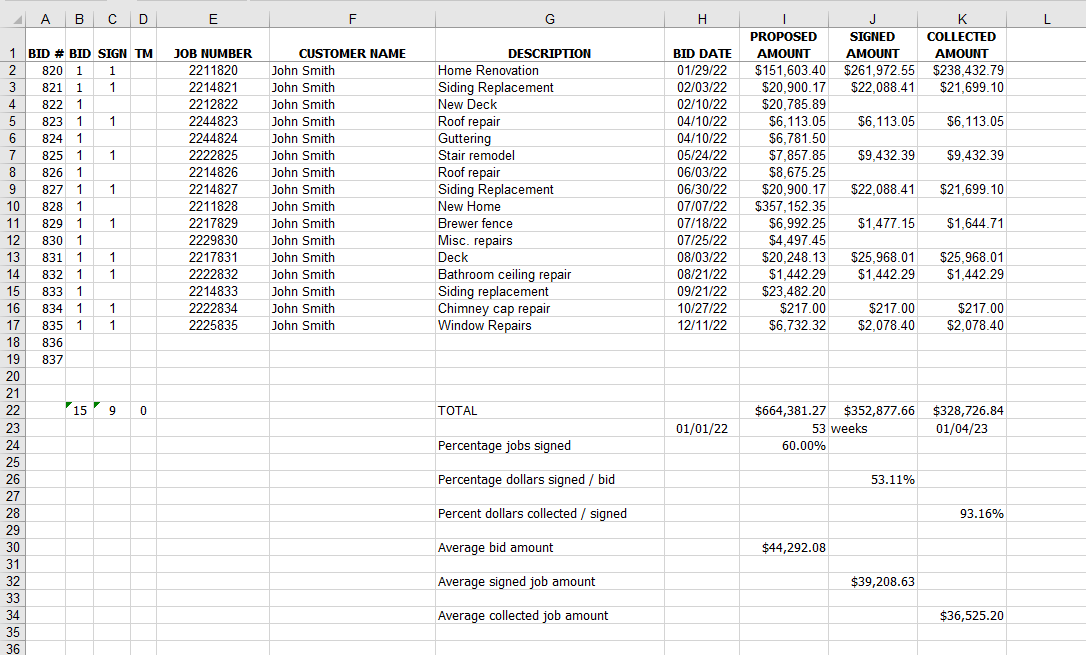Select column header K for COLLECTED AMOUNT
The image size is (1086, 655).
(961, 18)
